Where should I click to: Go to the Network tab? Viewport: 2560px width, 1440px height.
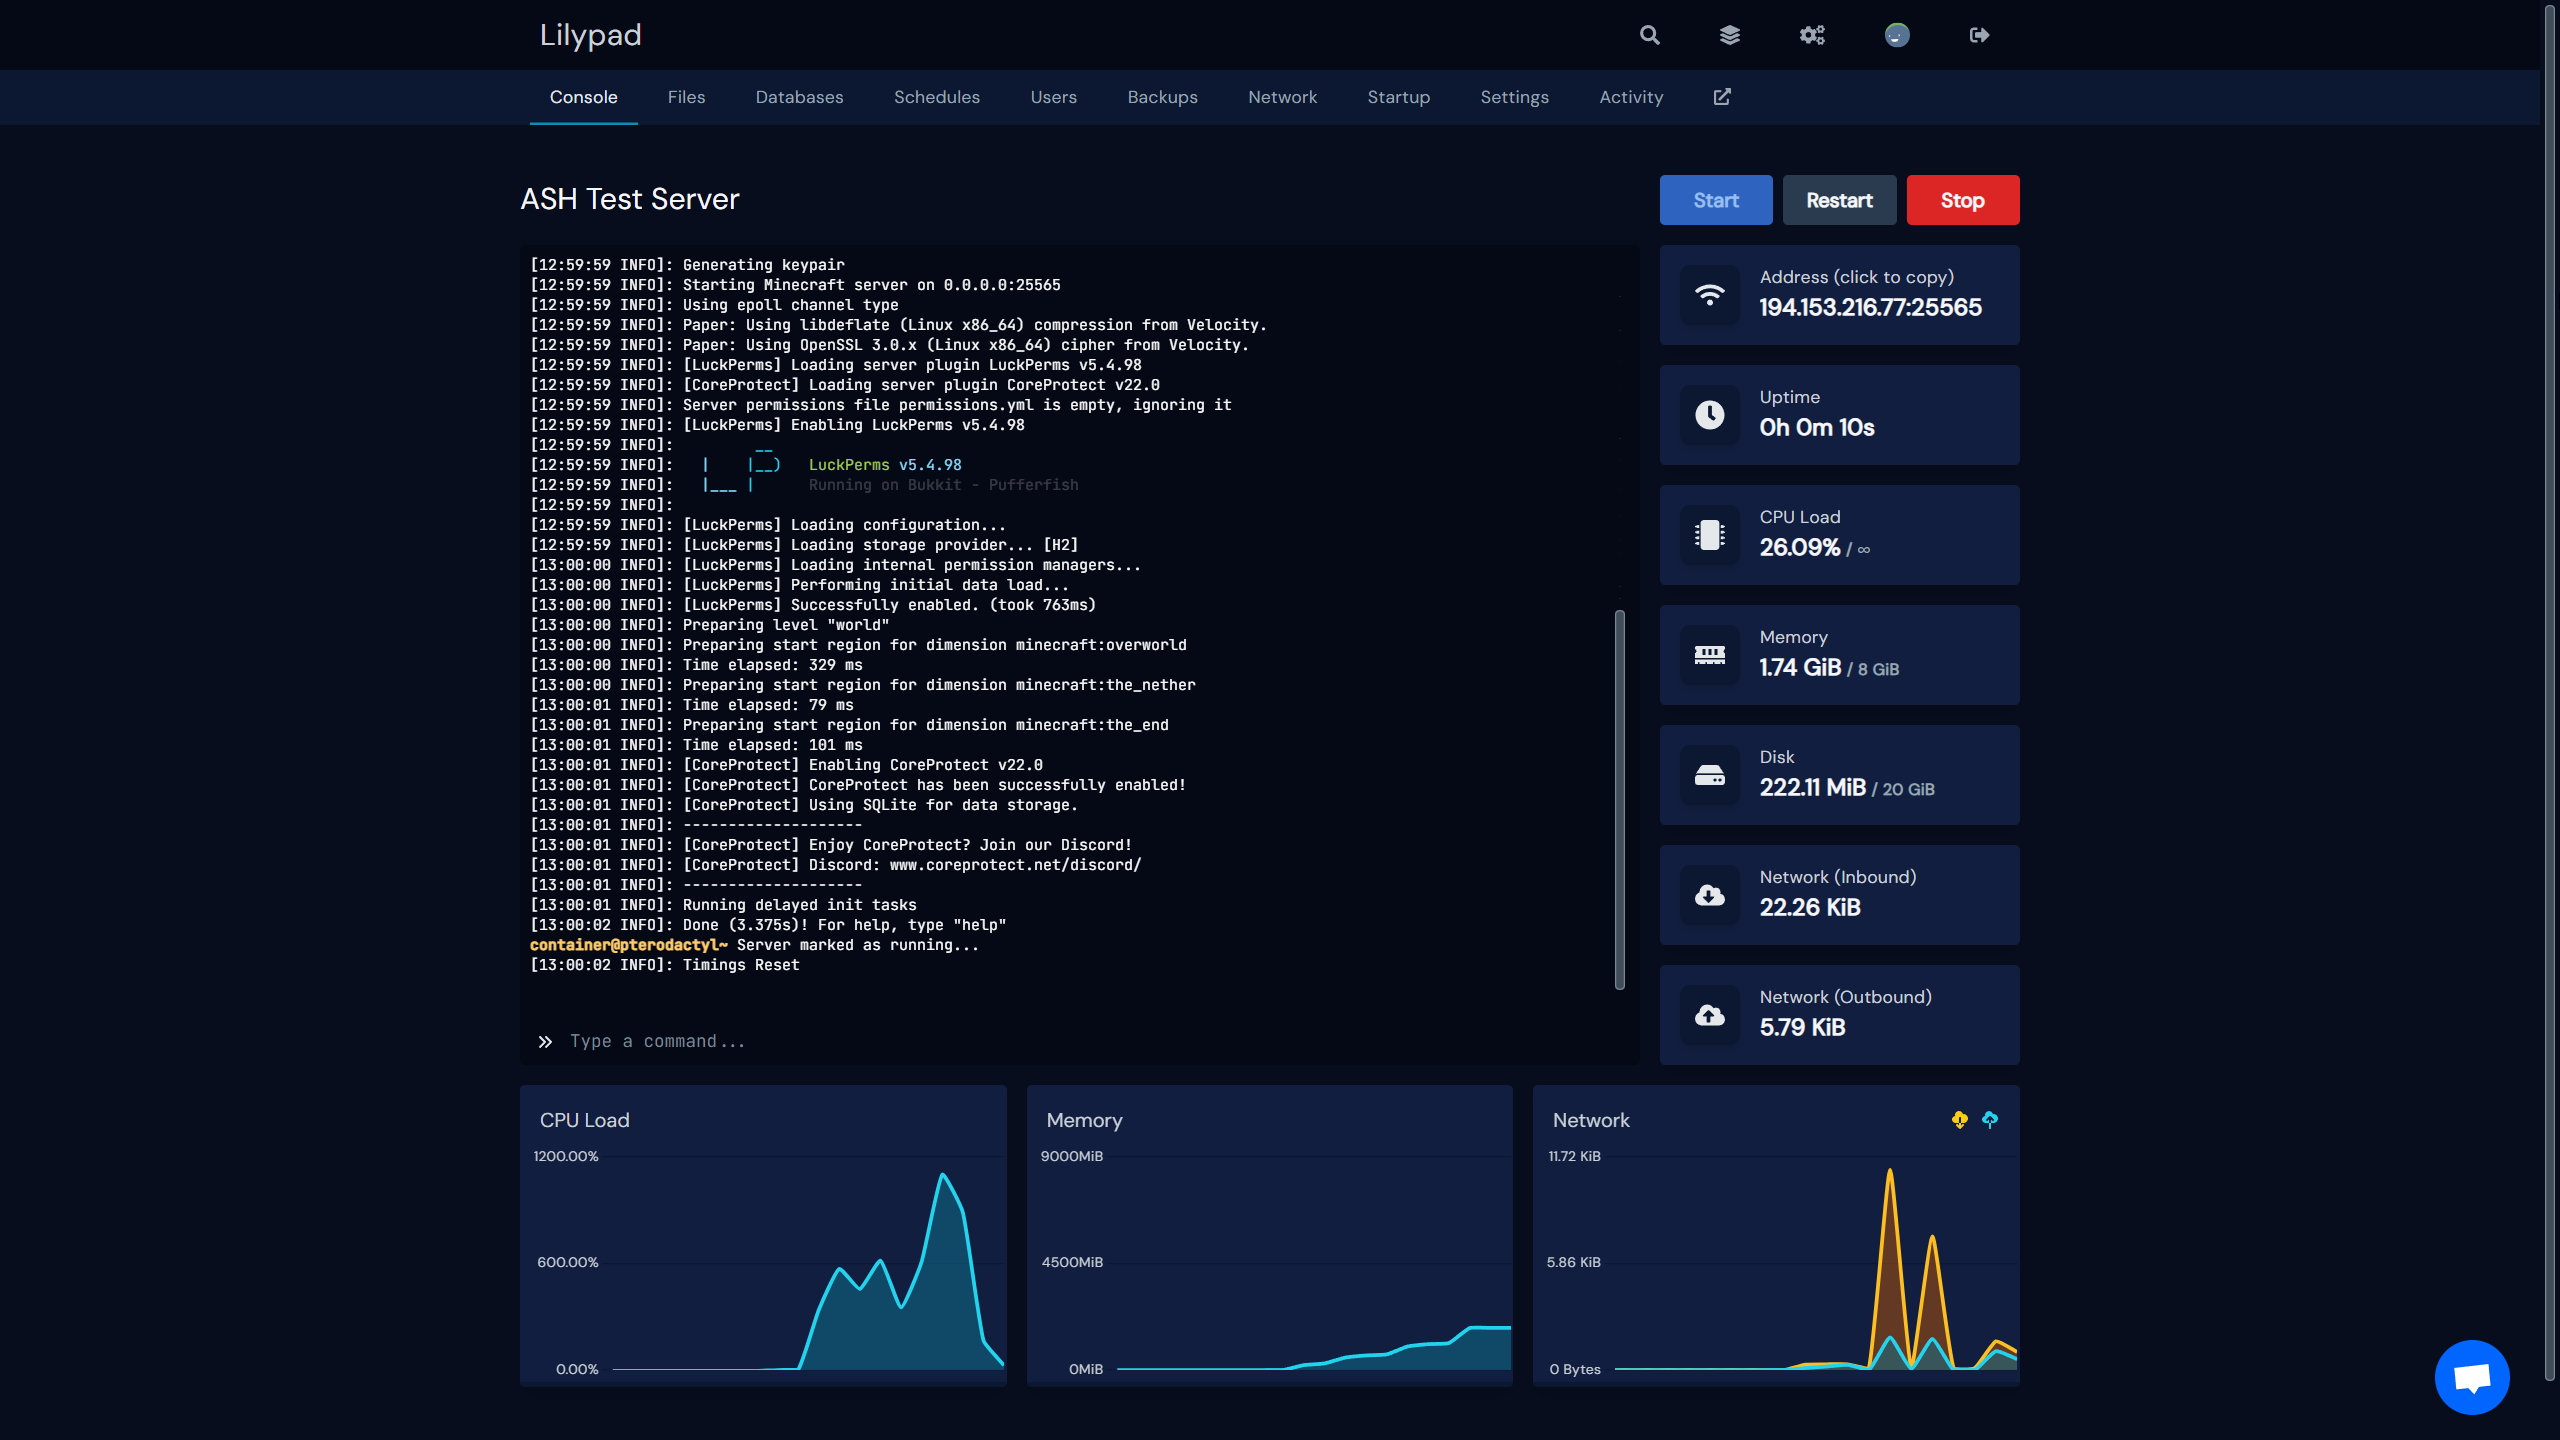(1283, 97)
